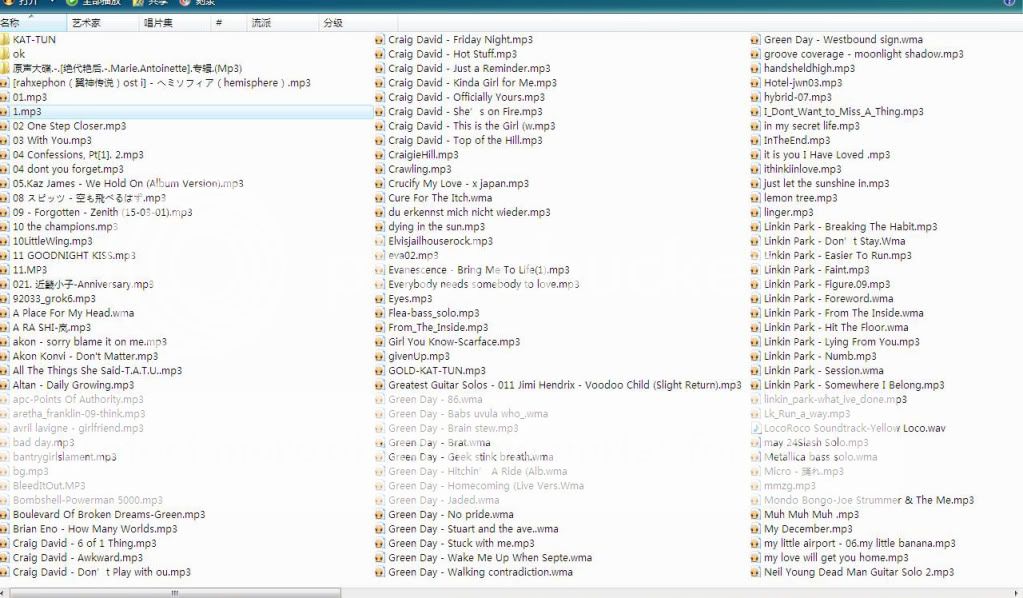
Task: Click the file icon of LocoRoco Soundtrack-Yellow Loco.wav
Action: click(756, 428)
